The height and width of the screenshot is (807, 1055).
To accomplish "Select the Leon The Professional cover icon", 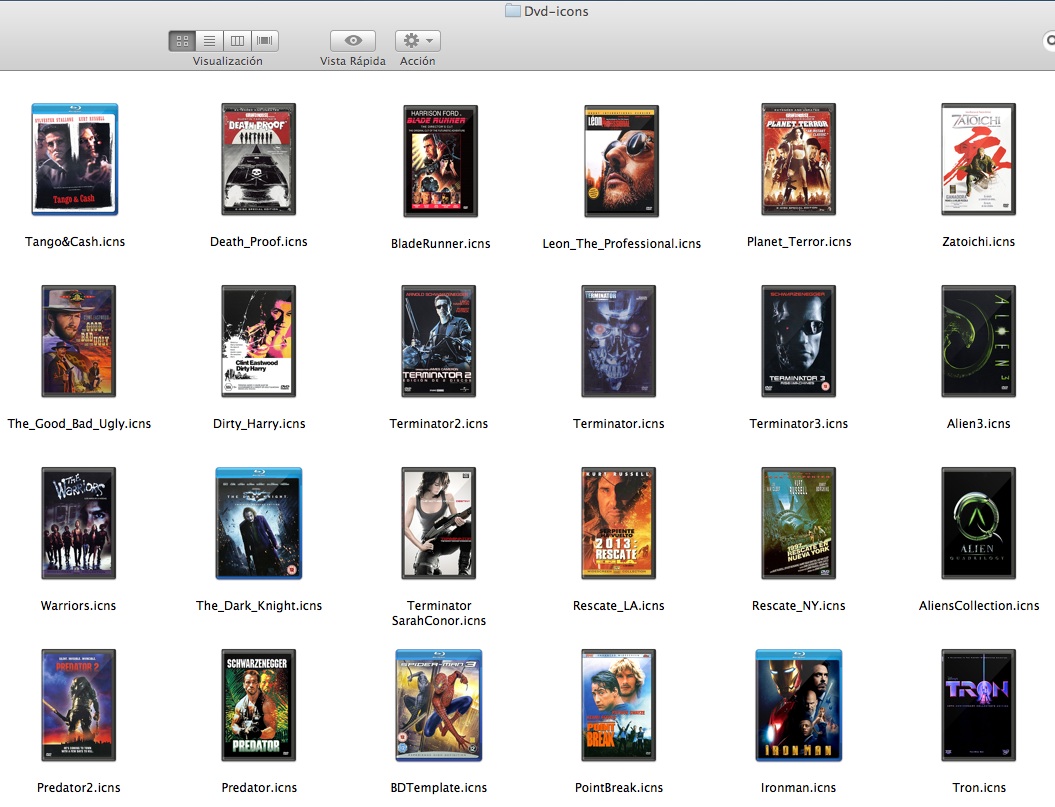I will [622, 161].
